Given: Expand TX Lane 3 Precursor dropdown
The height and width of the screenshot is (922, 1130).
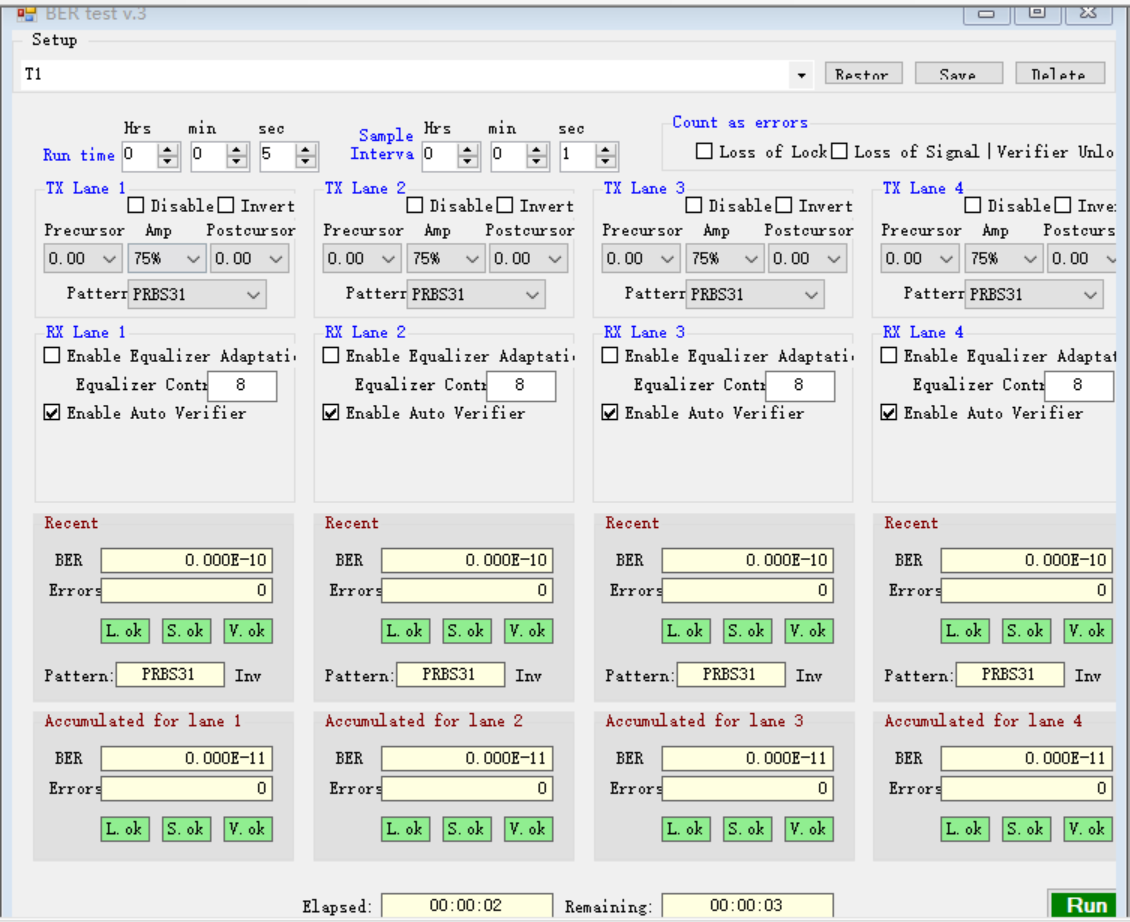Looking at the screenshot, I should pos(641,258).
